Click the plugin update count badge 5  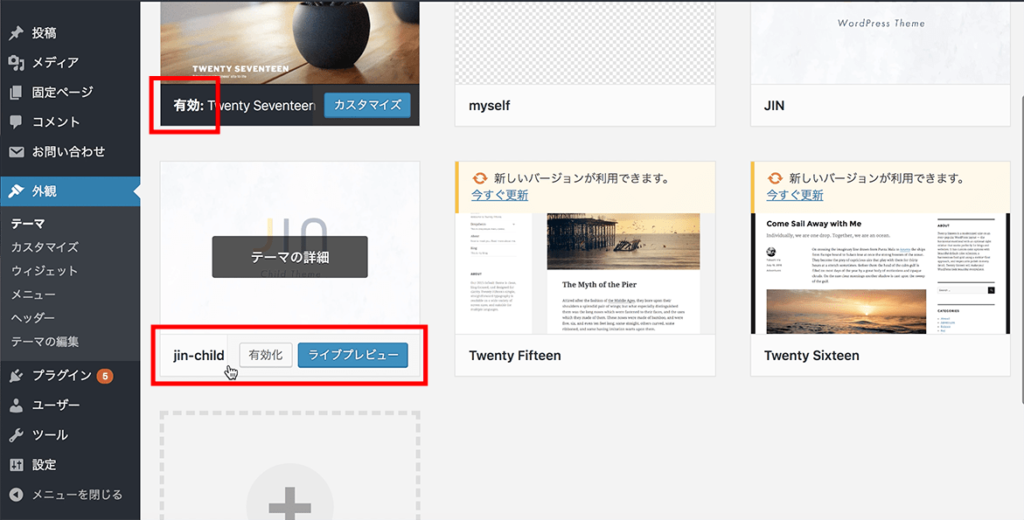point(104,376)
